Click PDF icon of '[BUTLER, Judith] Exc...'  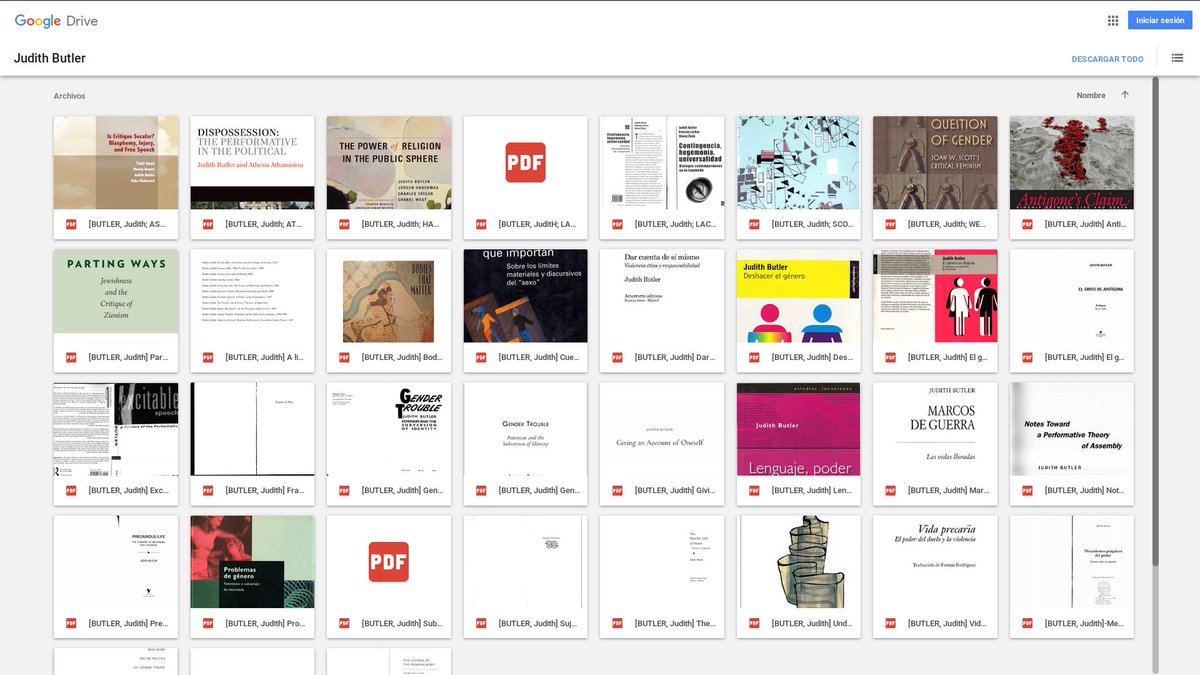(x=71, y=490)
